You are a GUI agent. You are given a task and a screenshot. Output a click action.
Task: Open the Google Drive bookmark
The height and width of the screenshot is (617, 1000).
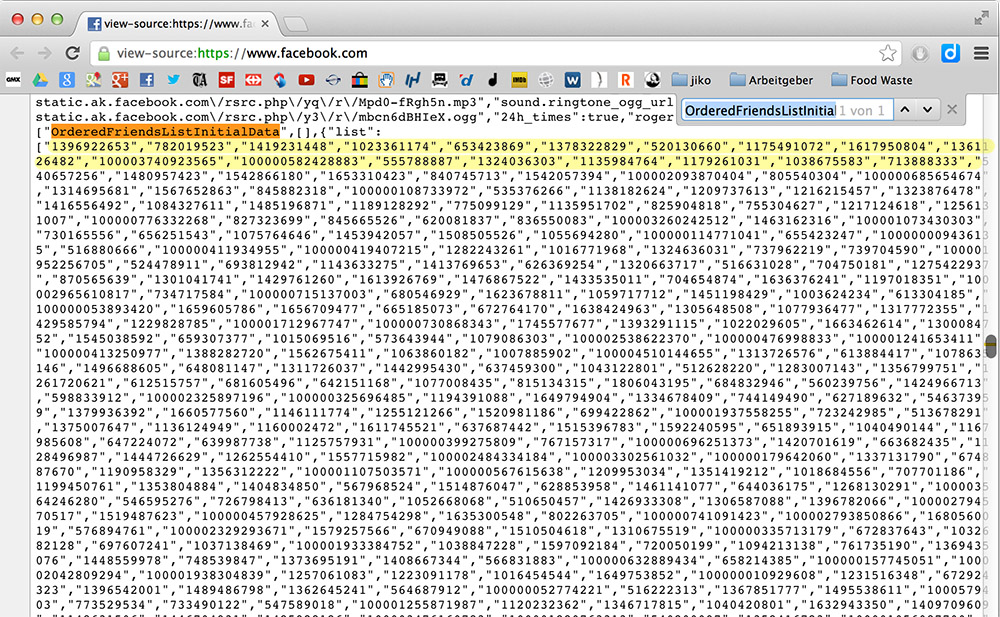coord(40,80)
